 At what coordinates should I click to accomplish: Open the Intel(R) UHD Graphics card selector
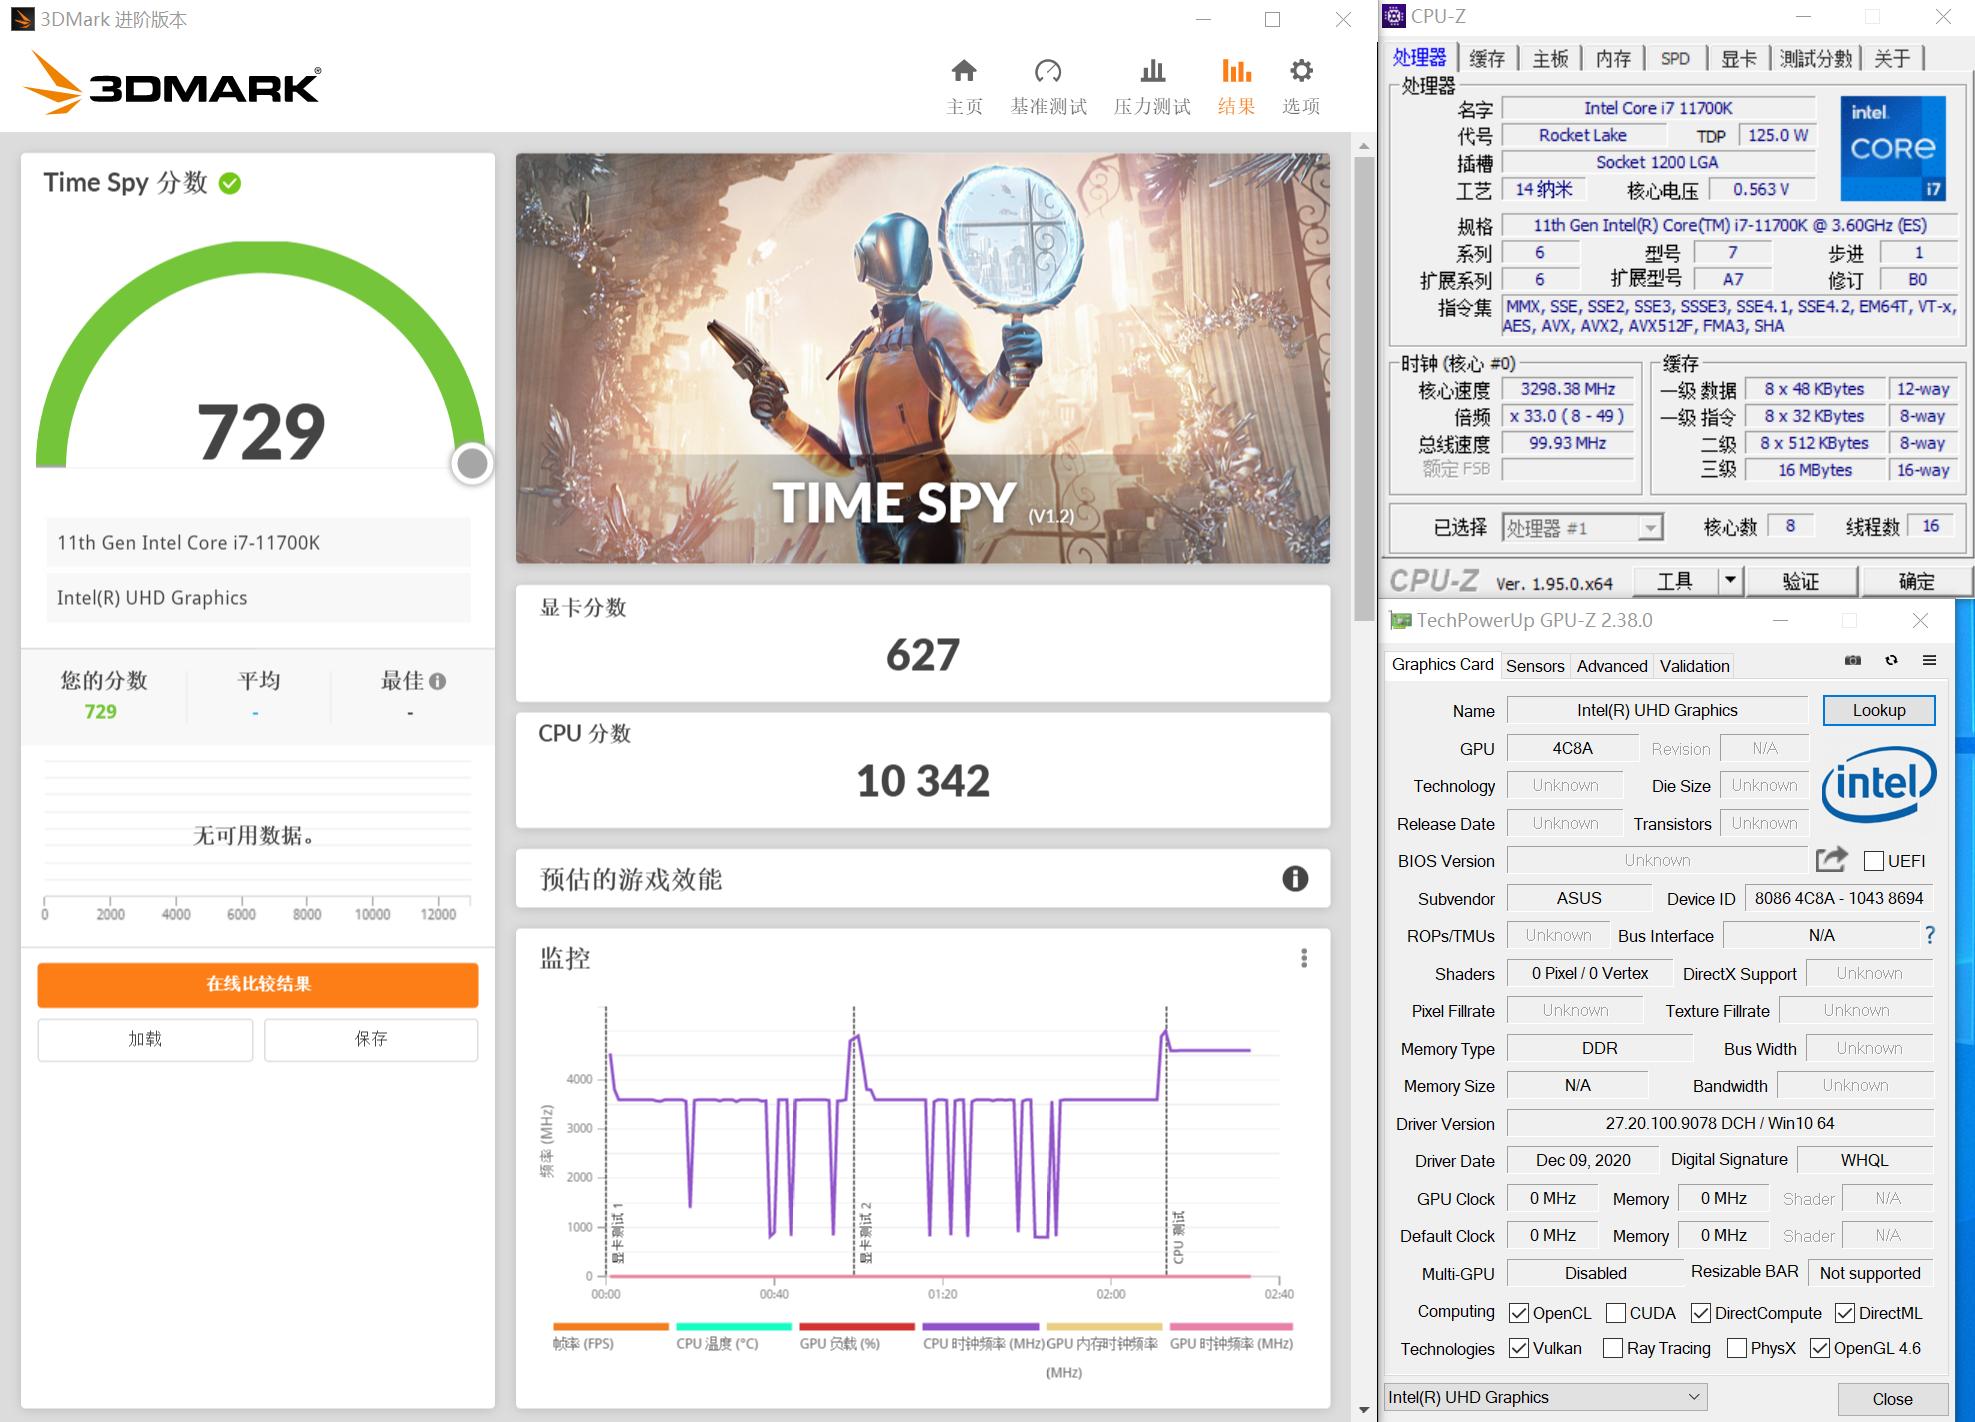[1543, 1396]
